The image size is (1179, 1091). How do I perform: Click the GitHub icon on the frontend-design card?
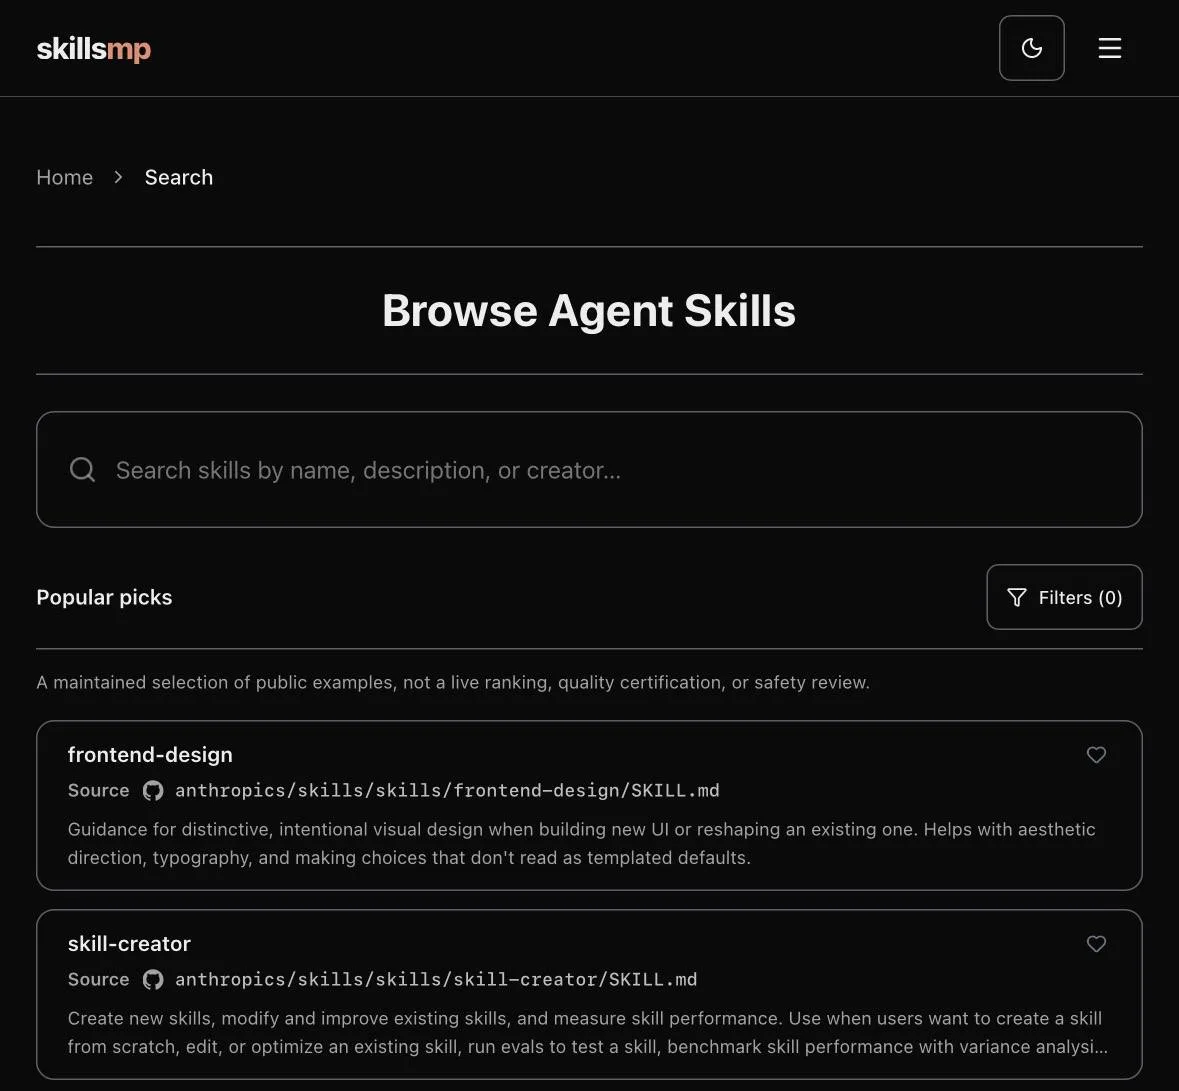pos(153,790)
